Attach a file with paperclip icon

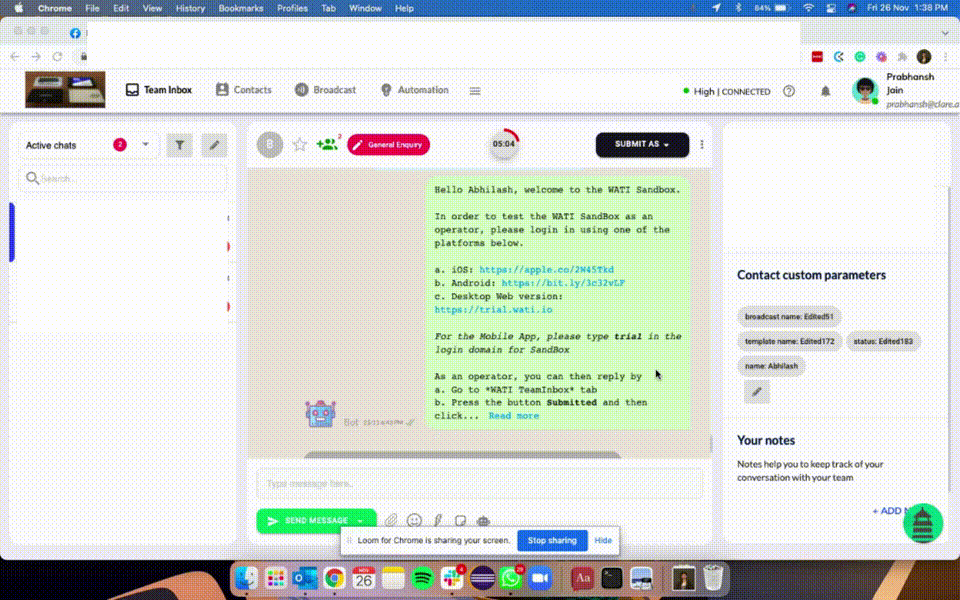(x=391, y=520)
